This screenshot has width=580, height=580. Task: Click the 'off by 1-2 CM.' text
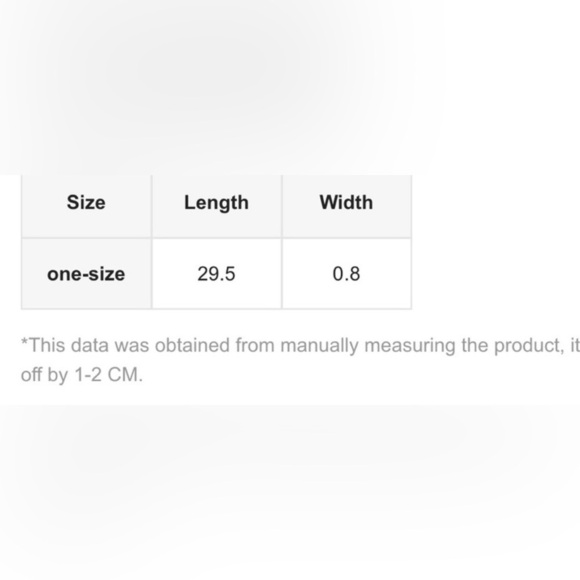(x=82, y=375)
